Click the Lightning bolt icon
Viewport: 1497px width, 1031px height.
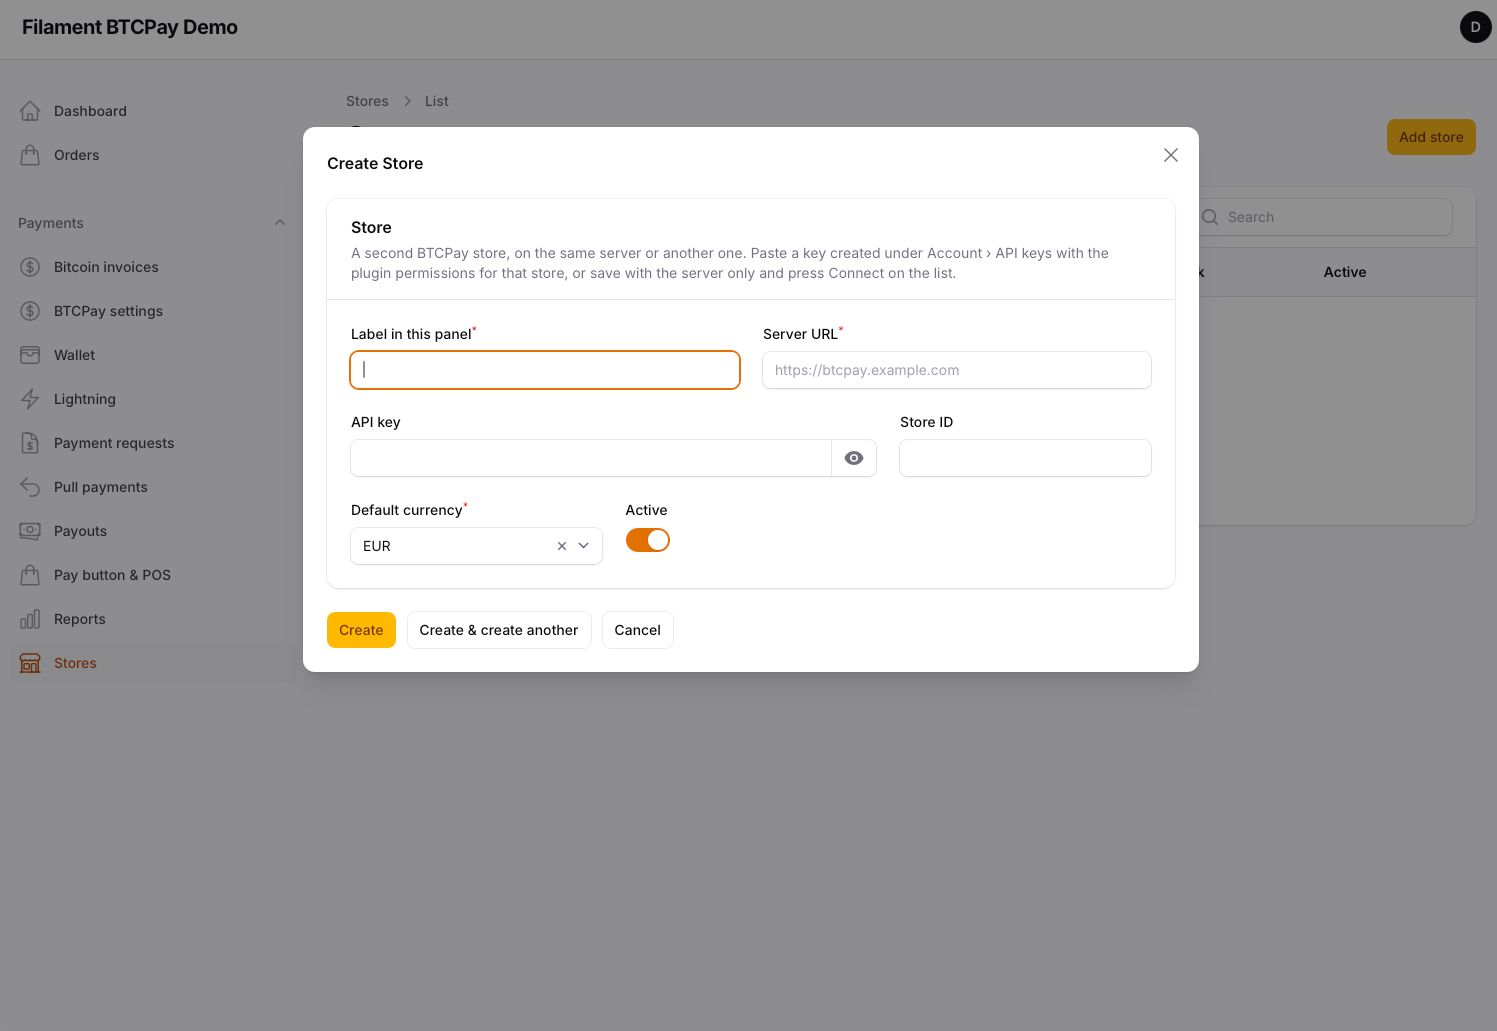(30, 399)
